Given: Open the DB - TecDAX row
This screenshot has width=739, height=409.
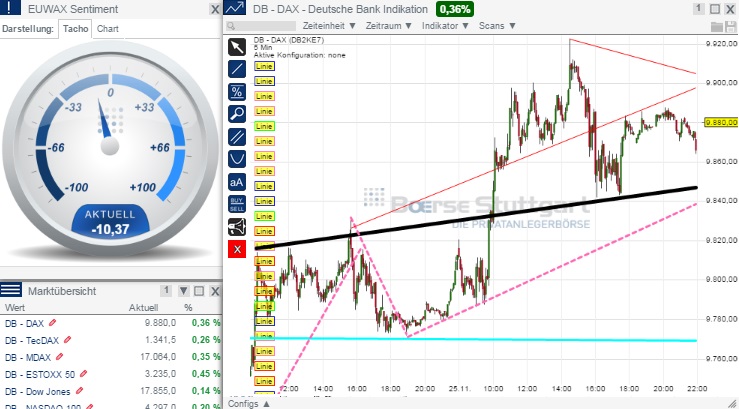Looking at the screenshot, I should point(111,340).
